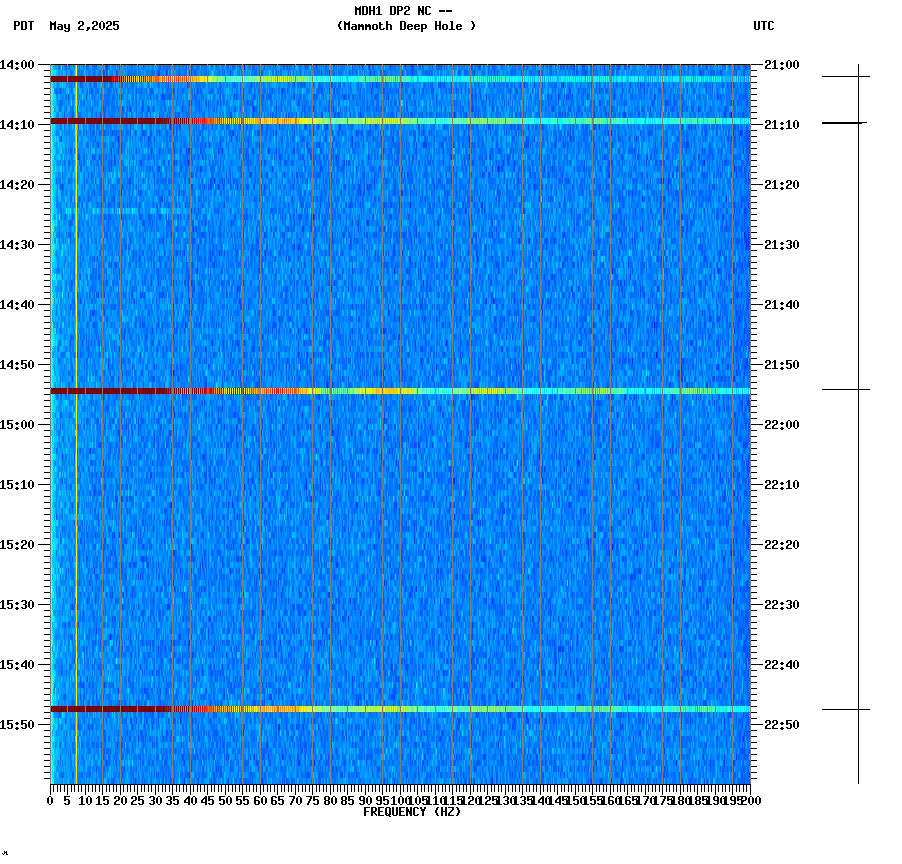902x864 pixels.
Task: Click the UTC timezone label
Action: 764,27
